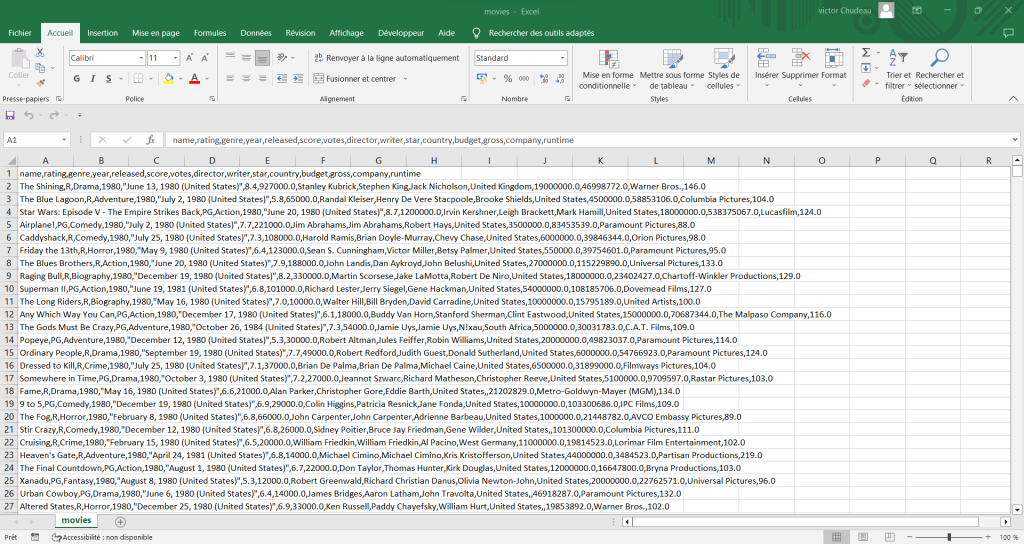This screenshot has height=544, width=1024.
Task: Collapse the ribbon
Action: pyautogui.click(x=1013, y=99)
